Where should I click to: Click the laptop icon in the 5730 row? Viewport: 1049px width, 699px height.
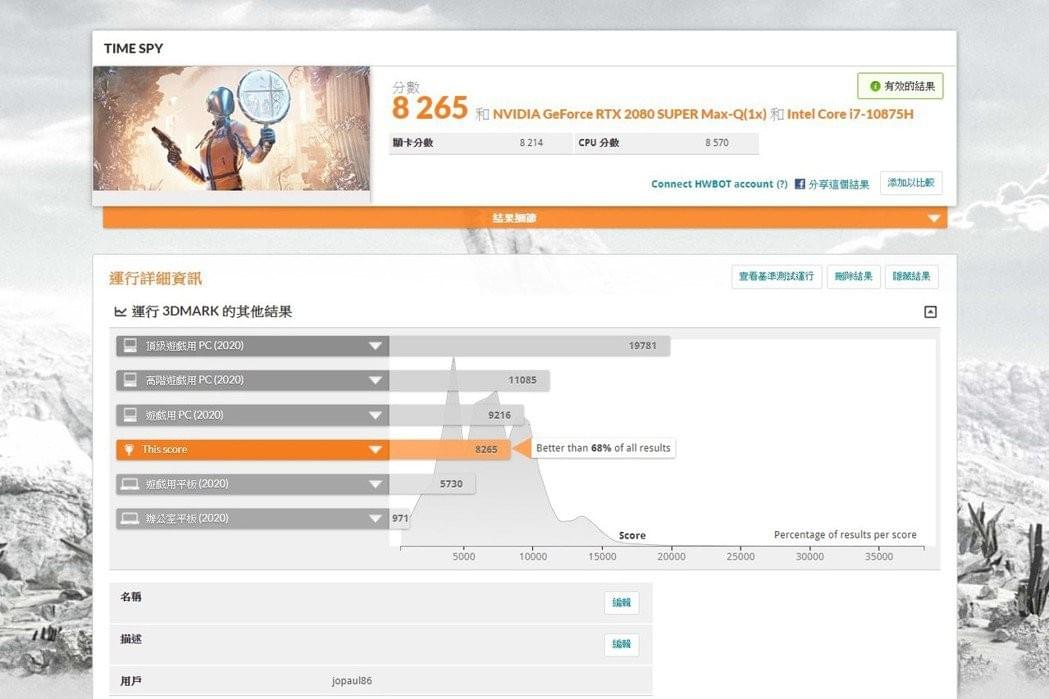pos(130,484)
